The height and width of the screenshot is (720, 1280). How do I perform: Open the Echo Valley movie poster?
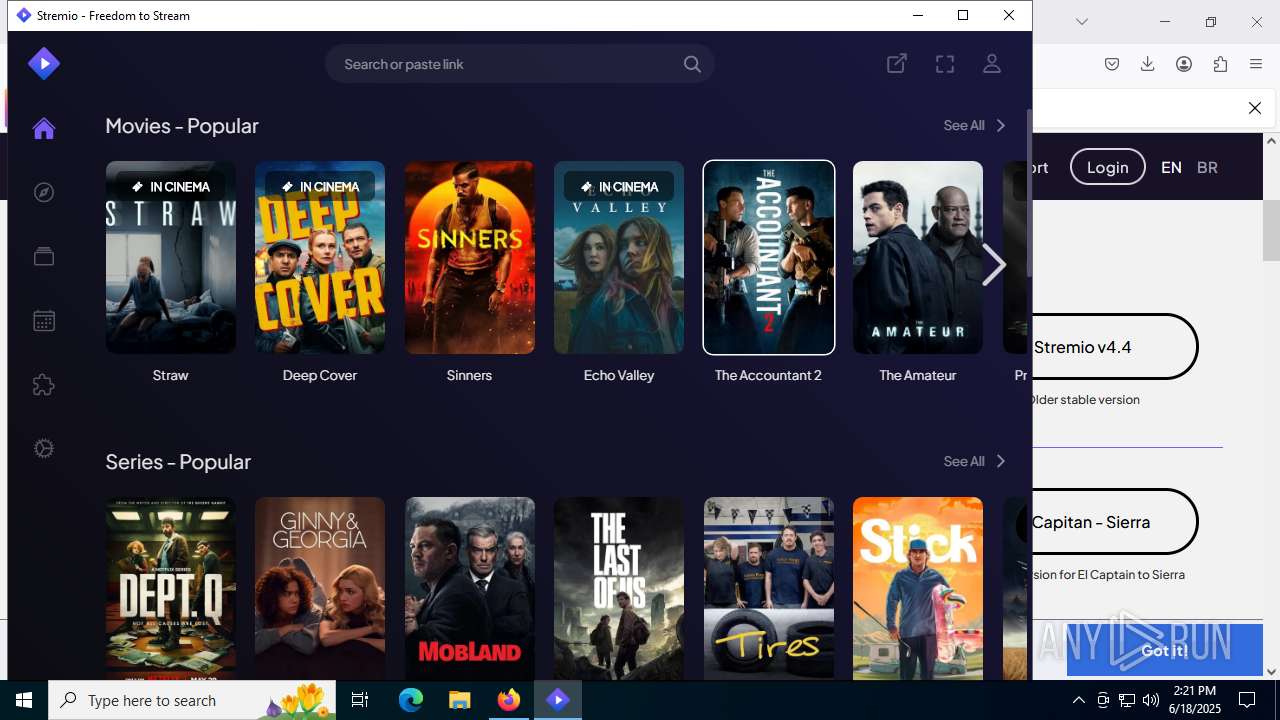619,257
